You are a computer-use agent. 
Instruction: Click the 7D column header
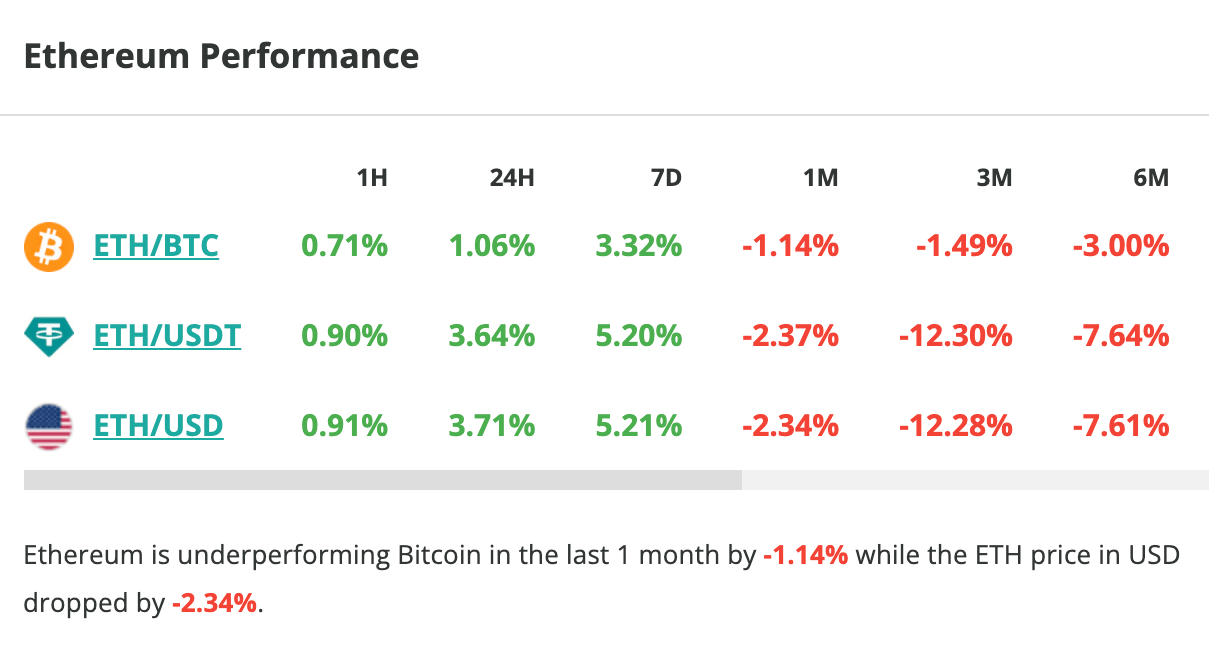[665, 179]
